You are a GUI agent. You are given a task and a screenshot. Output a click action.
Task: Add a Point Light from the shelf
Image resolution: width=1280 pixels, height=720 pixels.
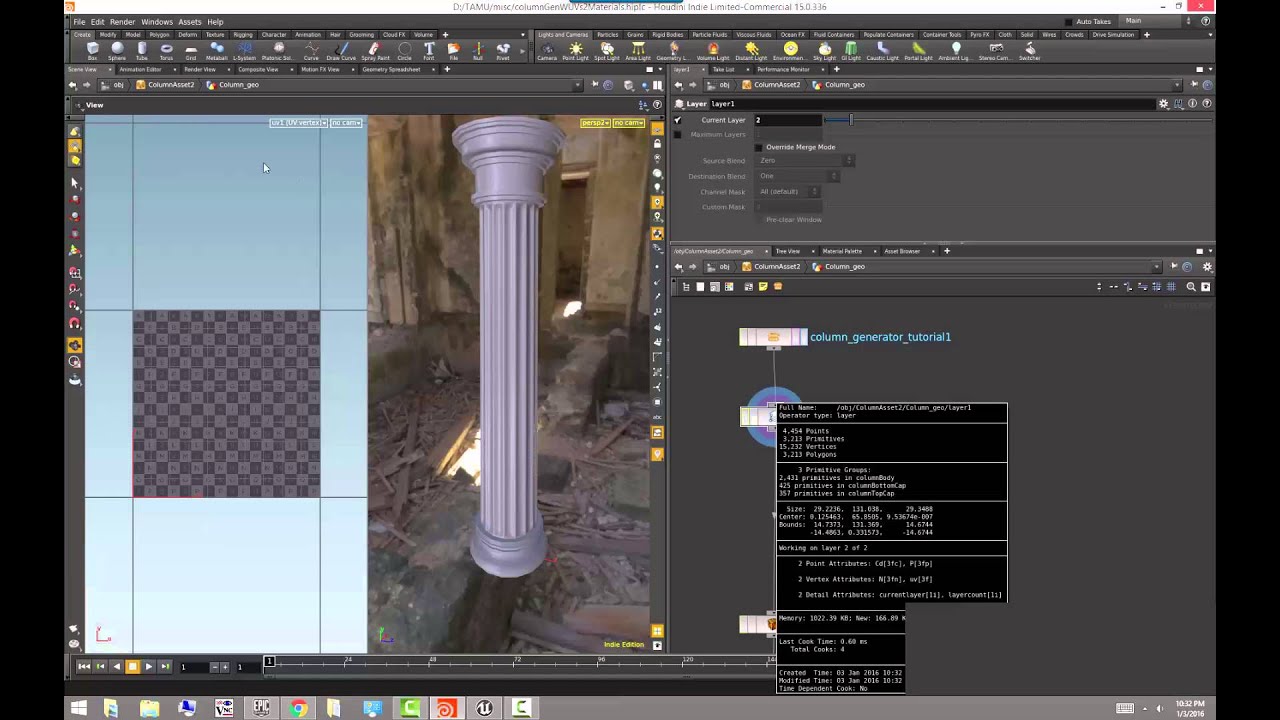[x=575, y=51]
